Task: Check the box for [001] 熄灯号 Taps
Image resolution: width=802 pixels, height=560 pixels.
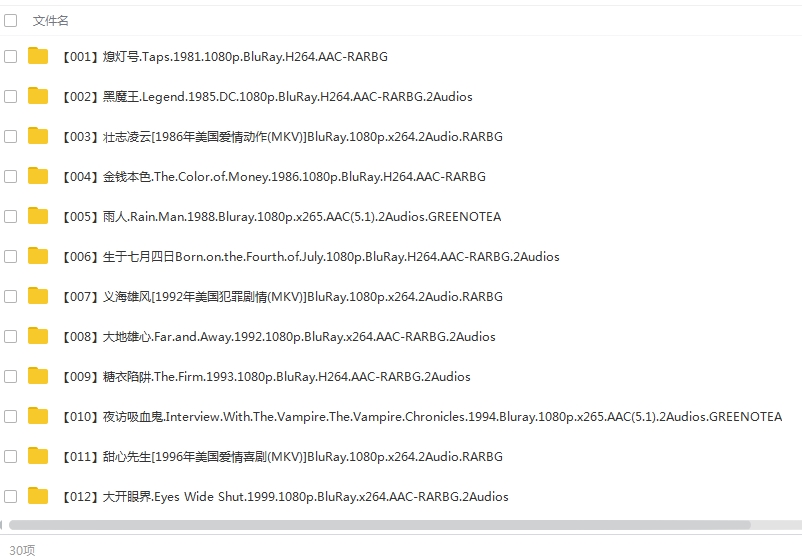Action: [10, 56]
